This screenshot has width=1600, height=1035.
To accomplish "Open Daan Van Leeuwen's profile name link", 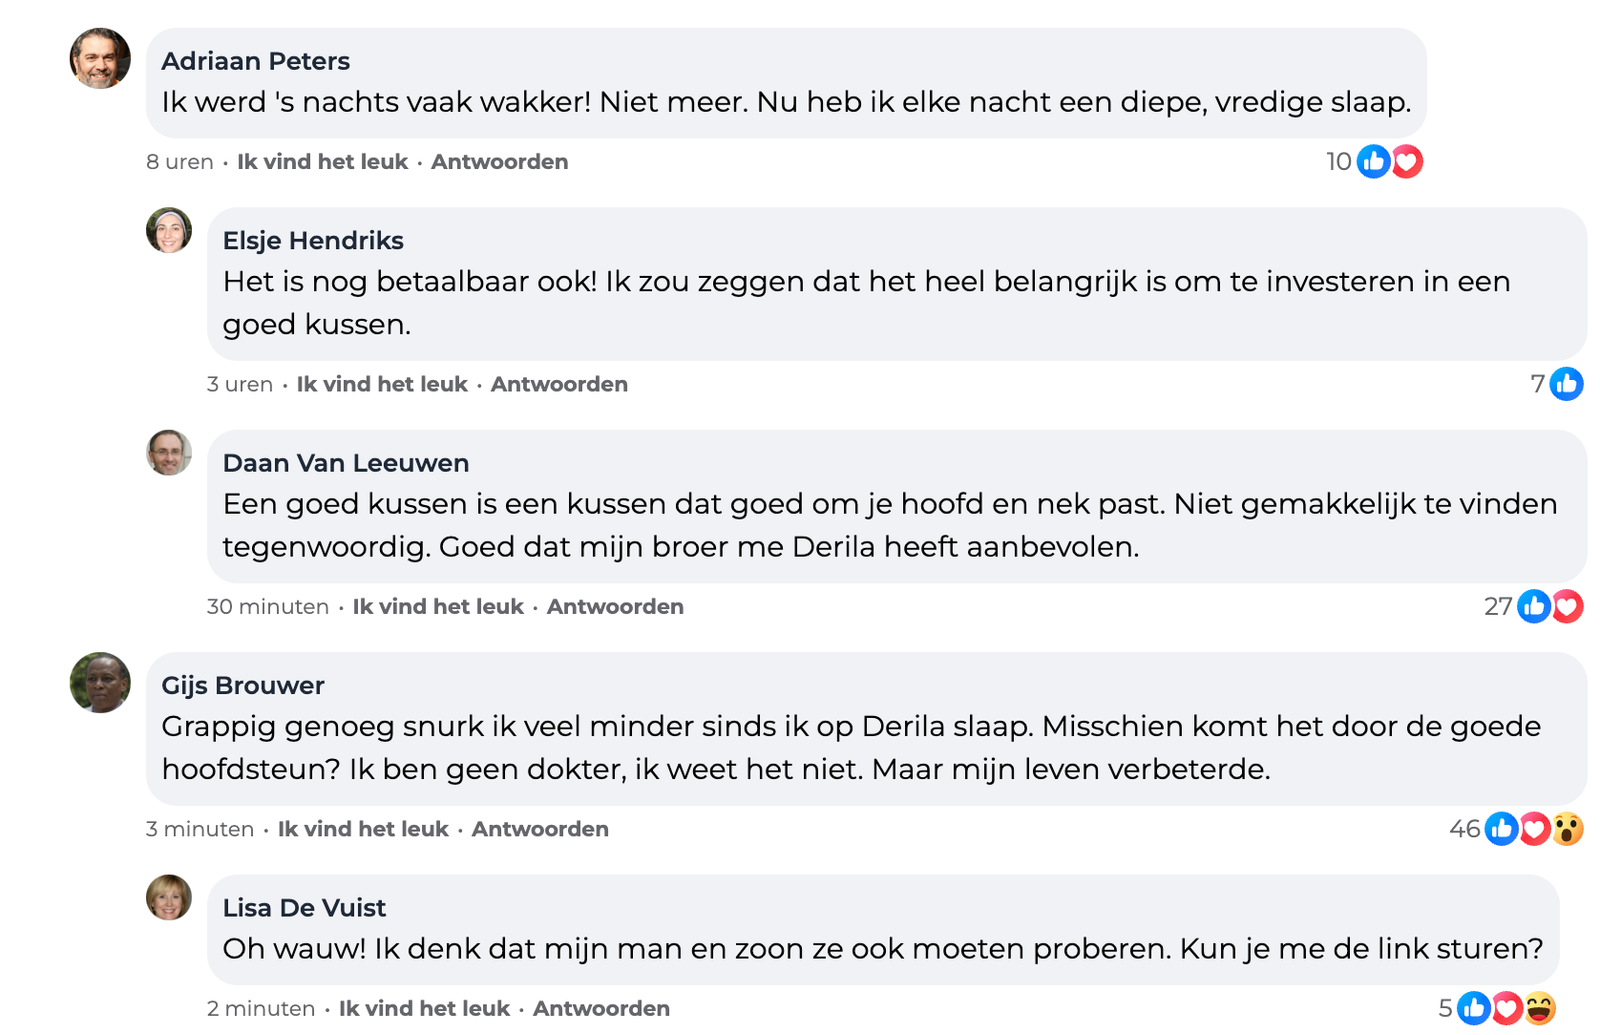I will (346, 463).
